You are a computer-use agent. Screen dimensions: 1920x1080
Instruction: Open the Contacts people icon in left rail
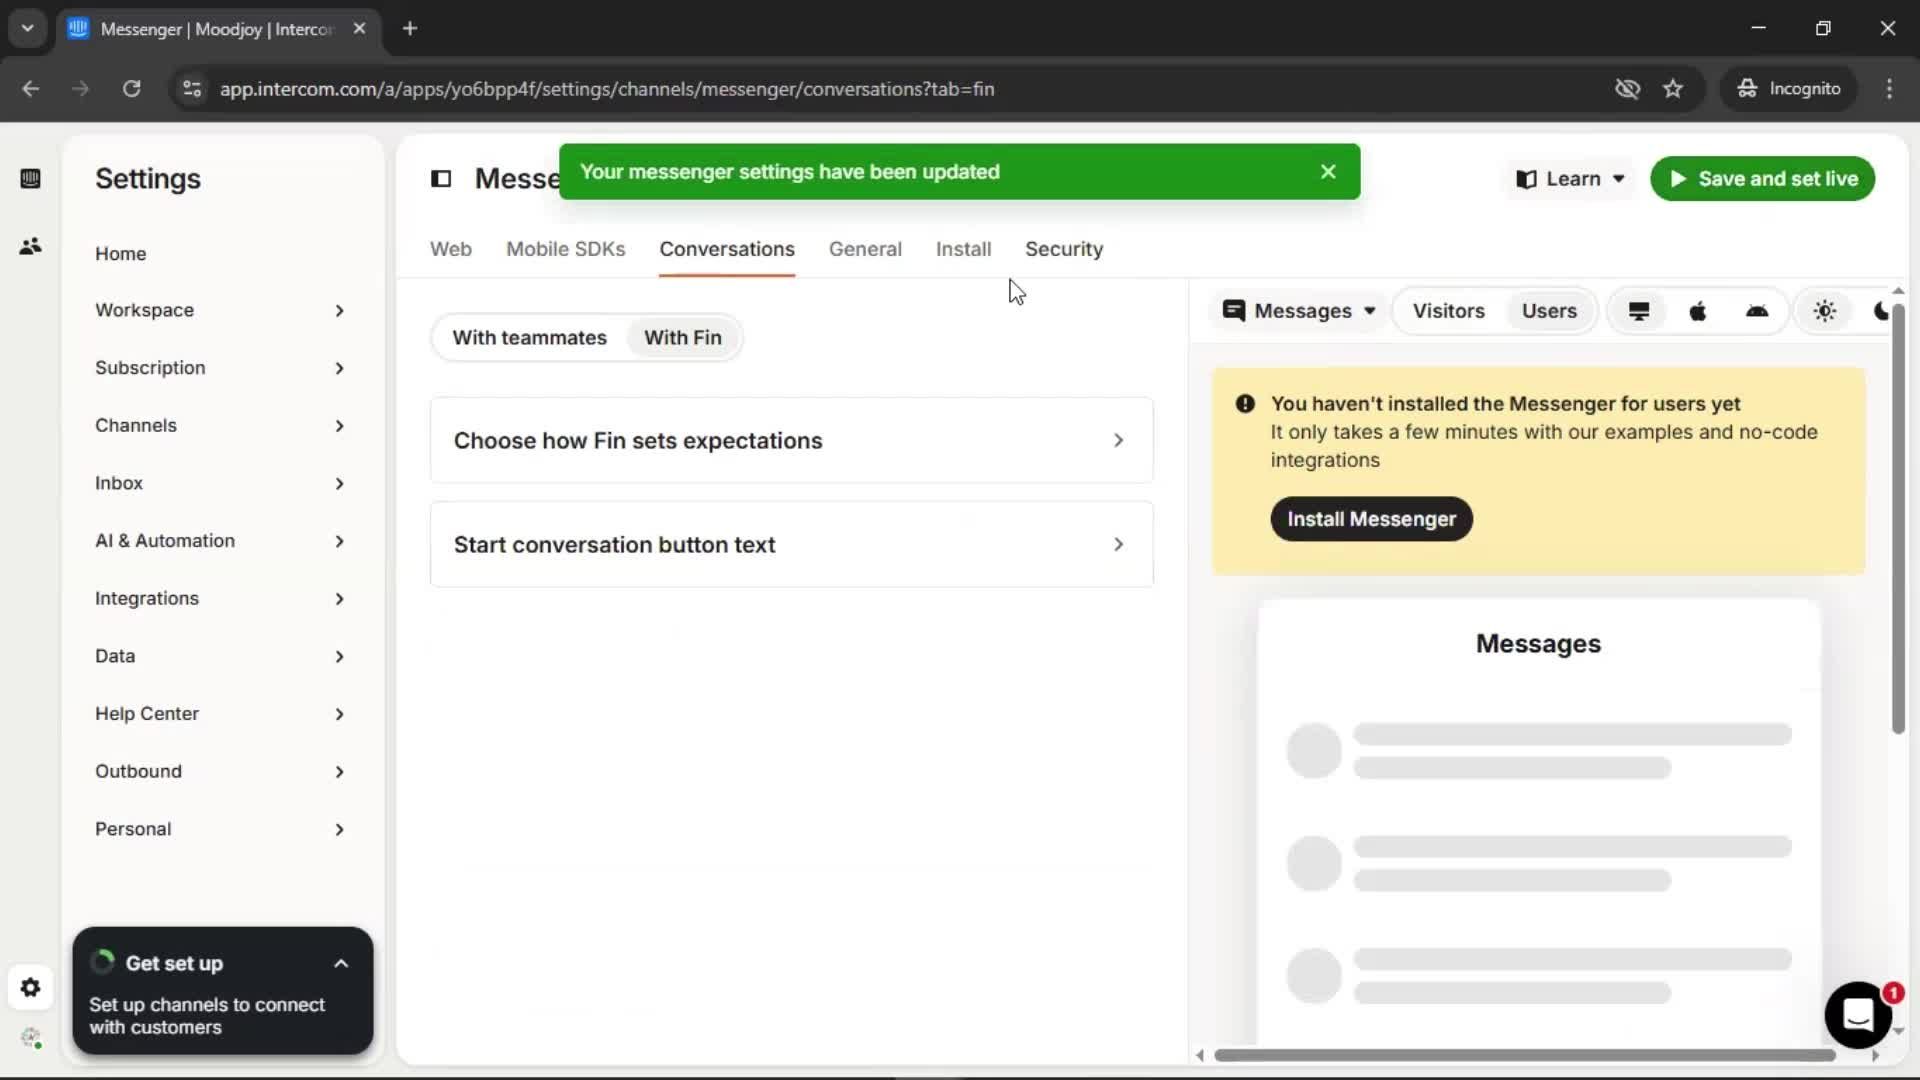click(30, 246)
